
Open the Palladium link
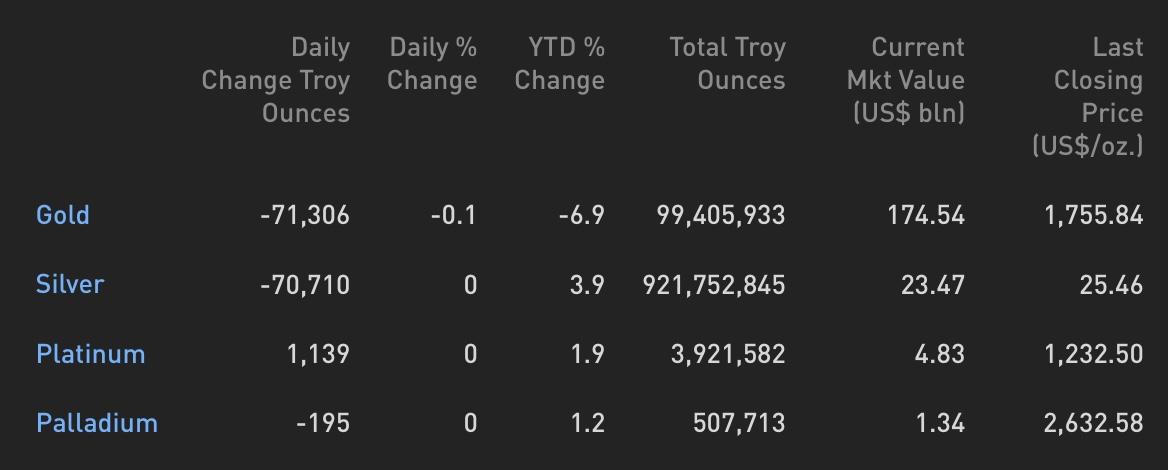click(x=97, y=423)
